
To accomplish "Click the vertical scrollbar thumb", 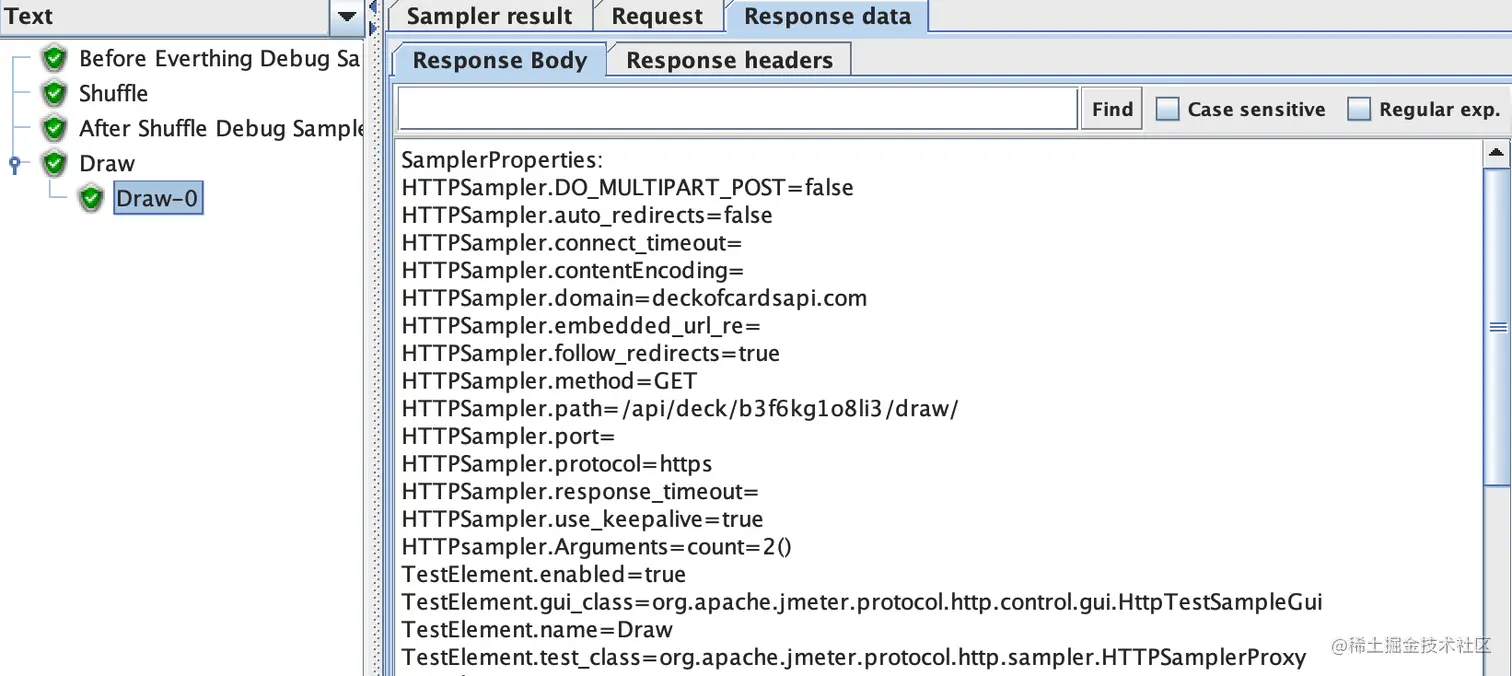I will (x=1497, y=327).
